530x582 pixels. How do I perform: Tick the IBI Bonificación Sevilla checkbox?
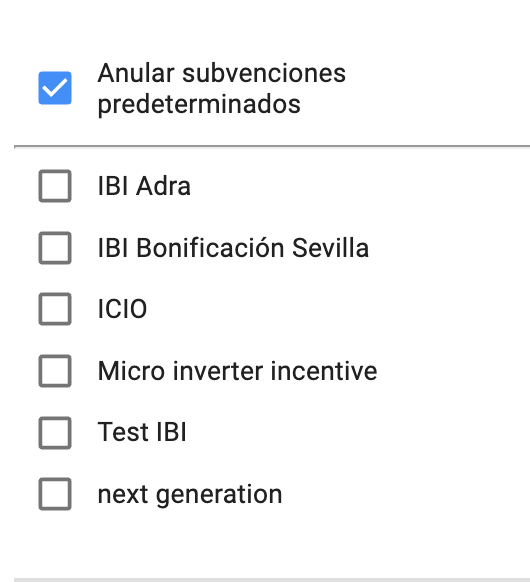point(55,248)
